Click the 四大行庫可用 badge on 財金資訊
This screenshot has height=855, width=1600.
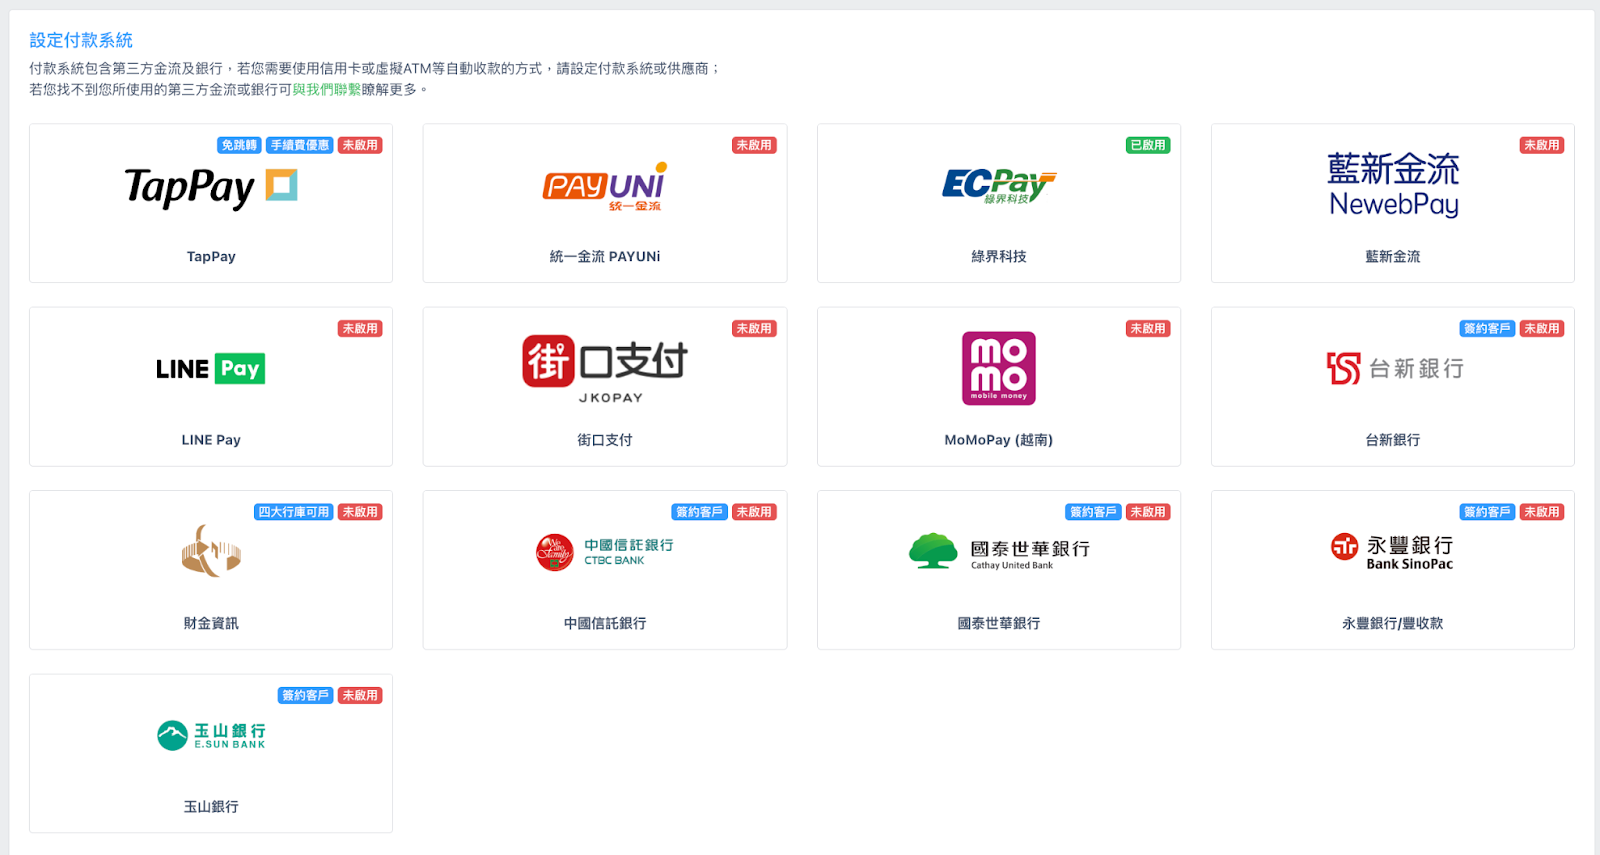click(294, 512)
